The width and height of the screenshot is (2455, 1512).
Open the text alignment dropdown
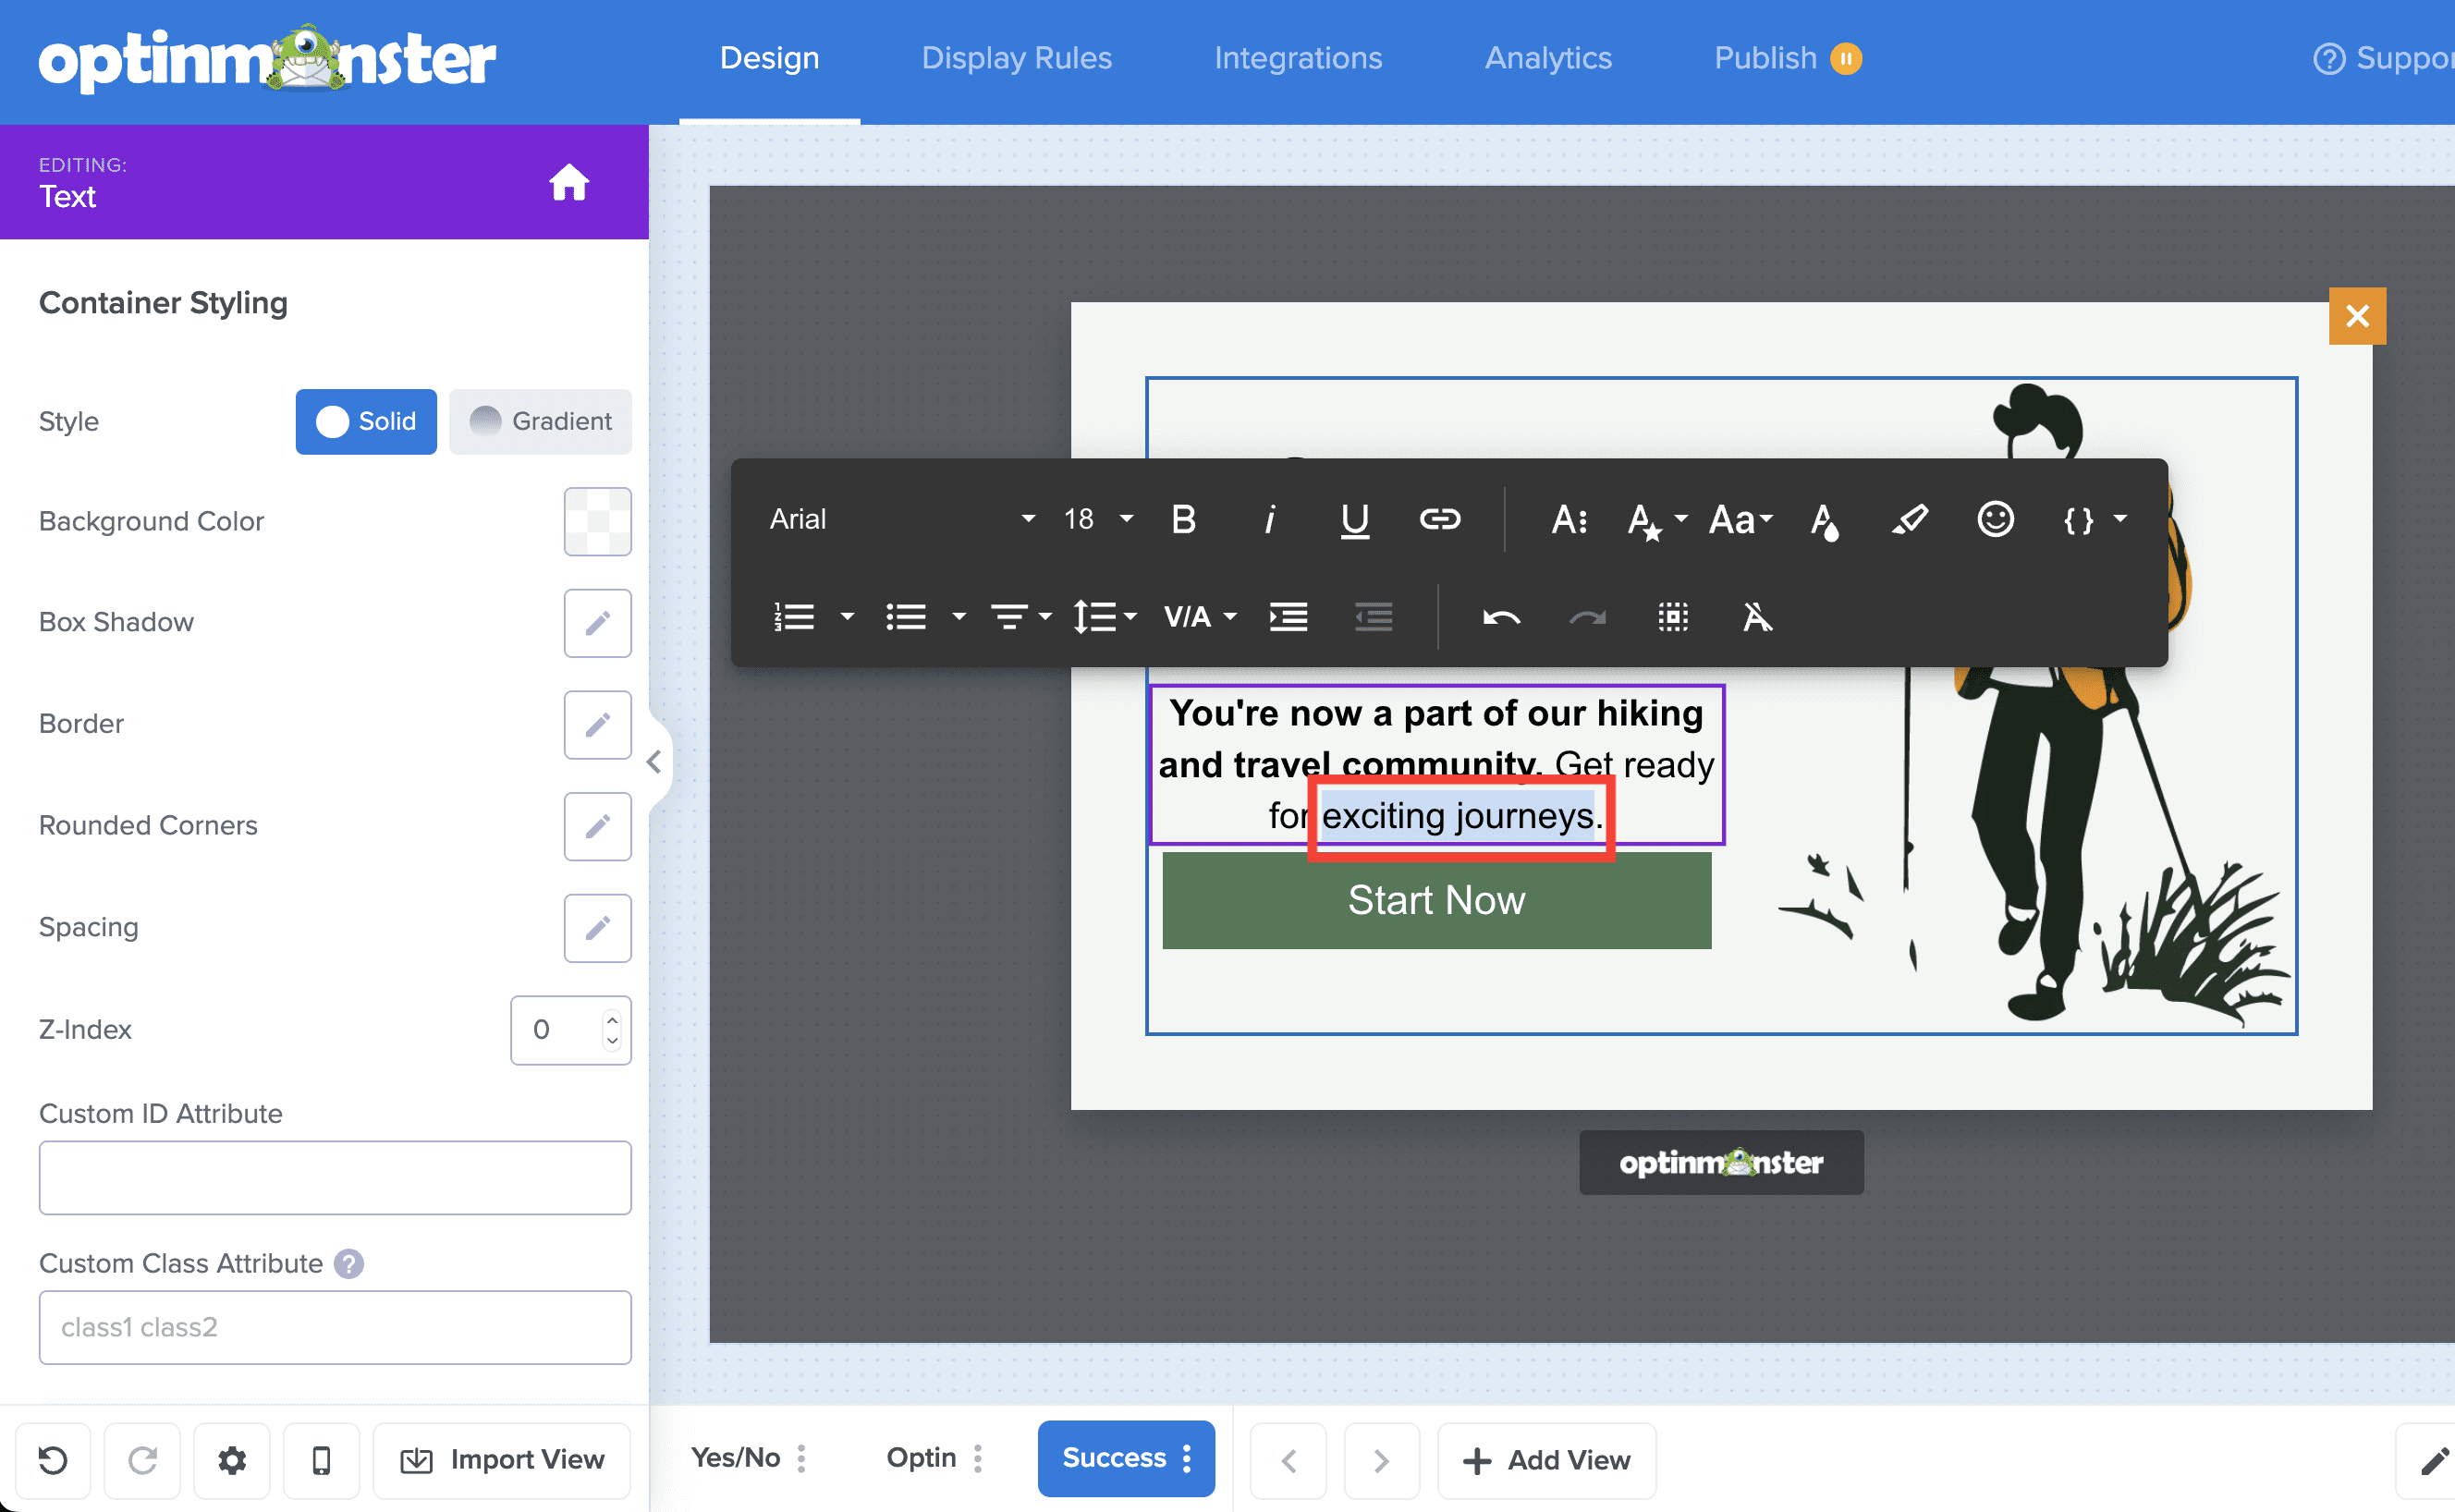1020,617
